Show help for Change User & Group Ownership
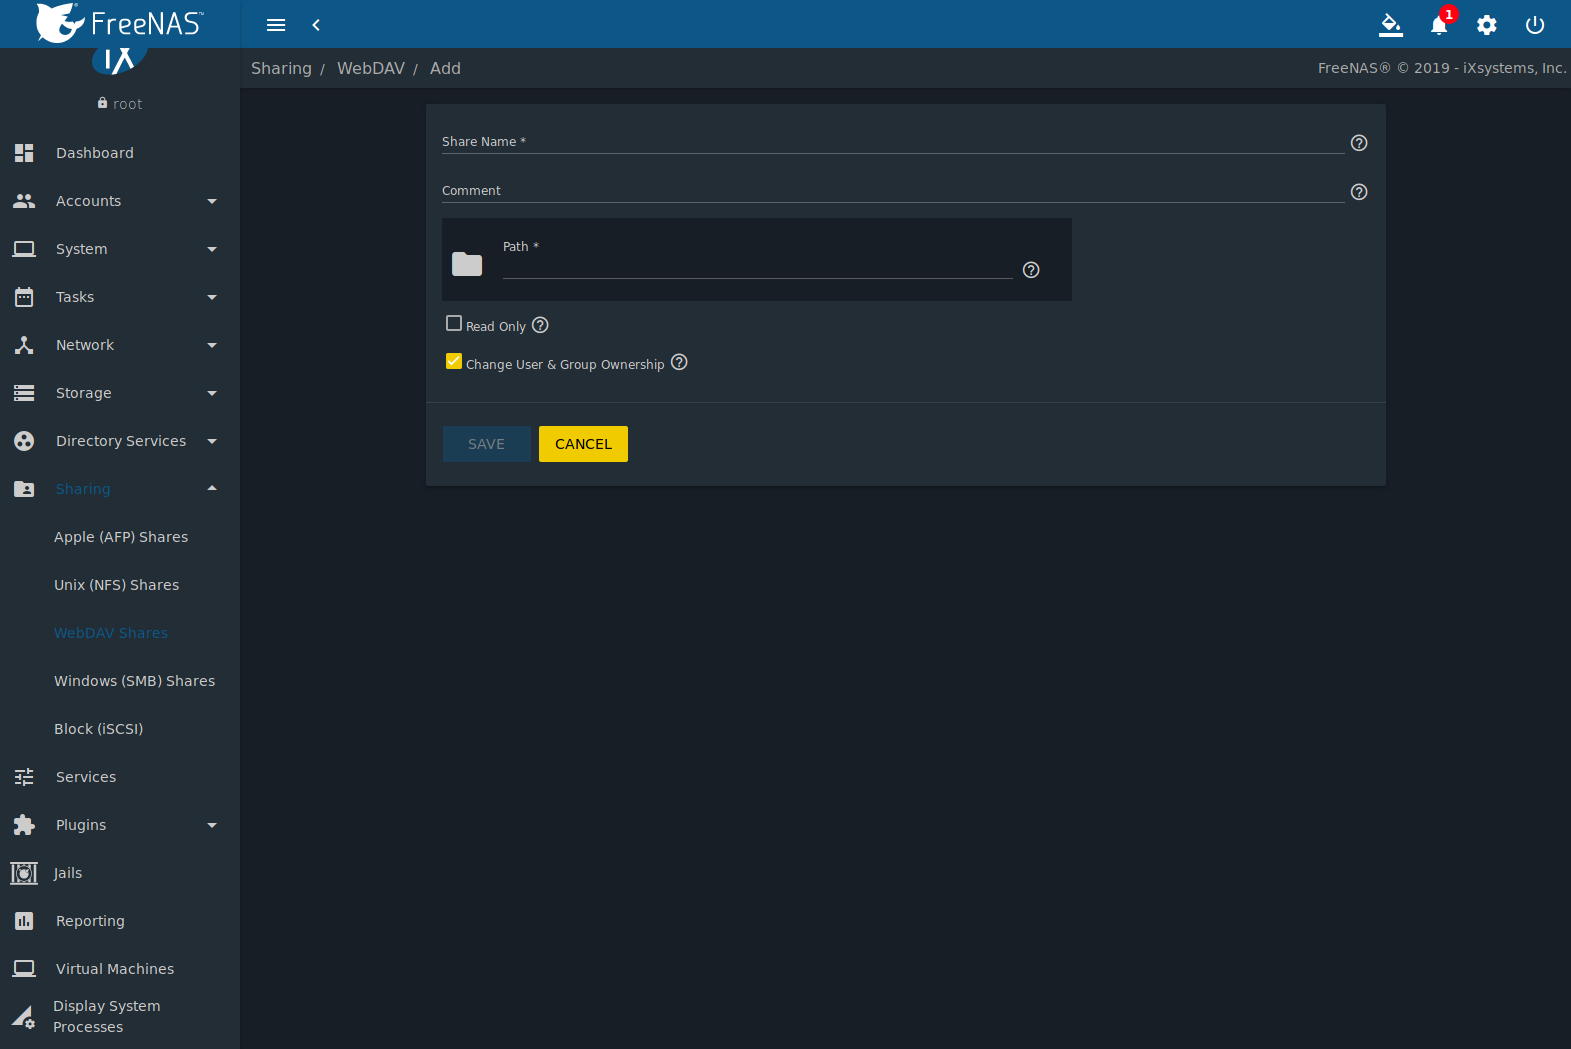1571x1049 pixels. click(x=679, y=362)
